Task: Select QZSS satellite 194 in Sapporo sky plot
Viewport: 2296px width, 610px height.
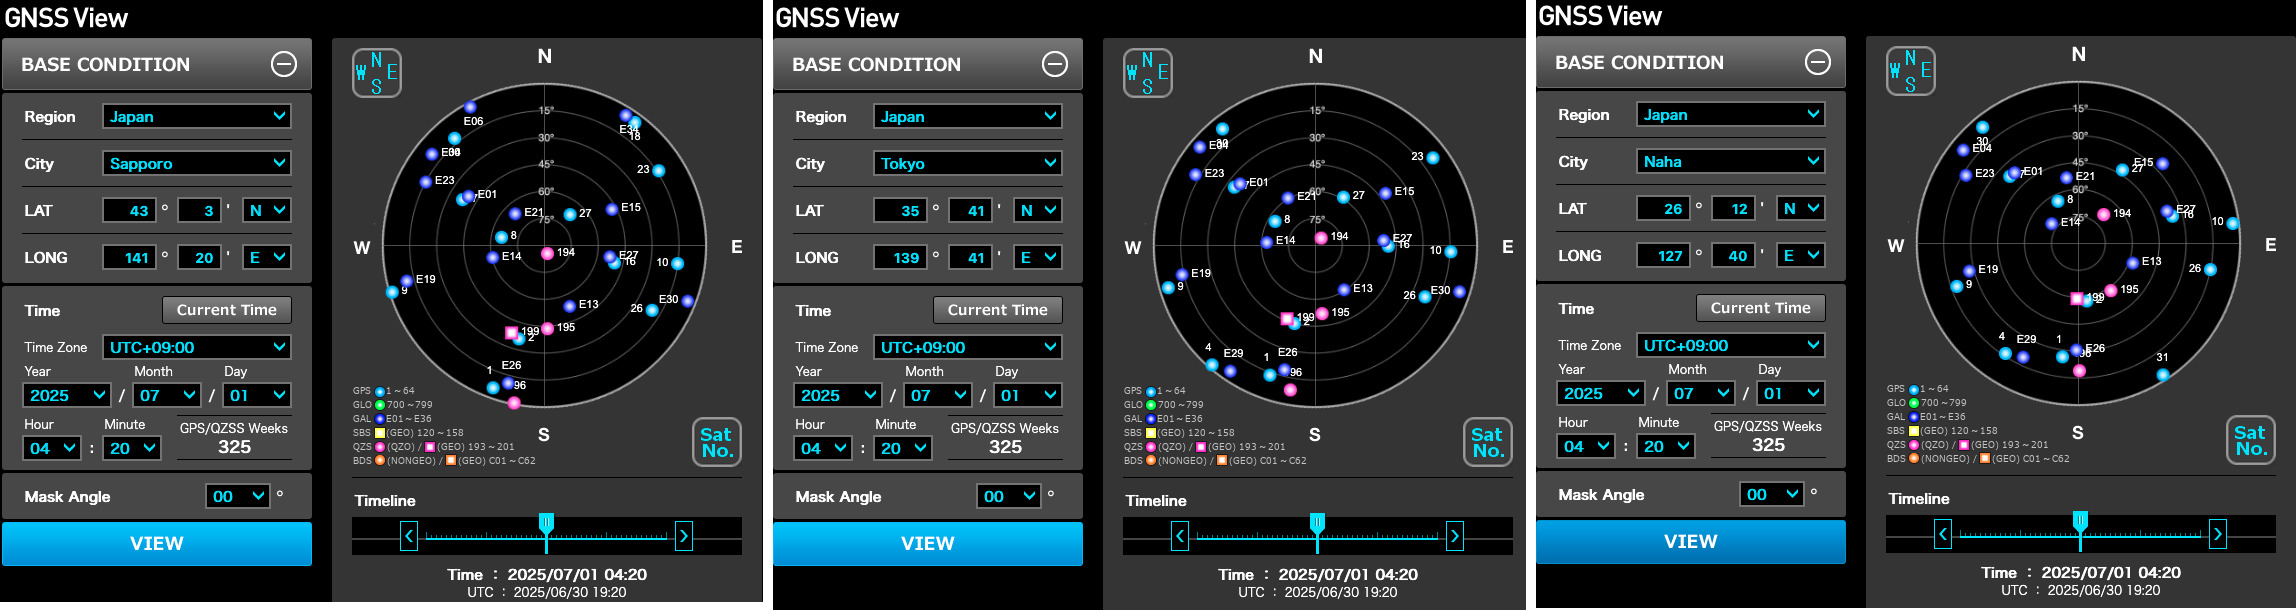Action: 547,253
